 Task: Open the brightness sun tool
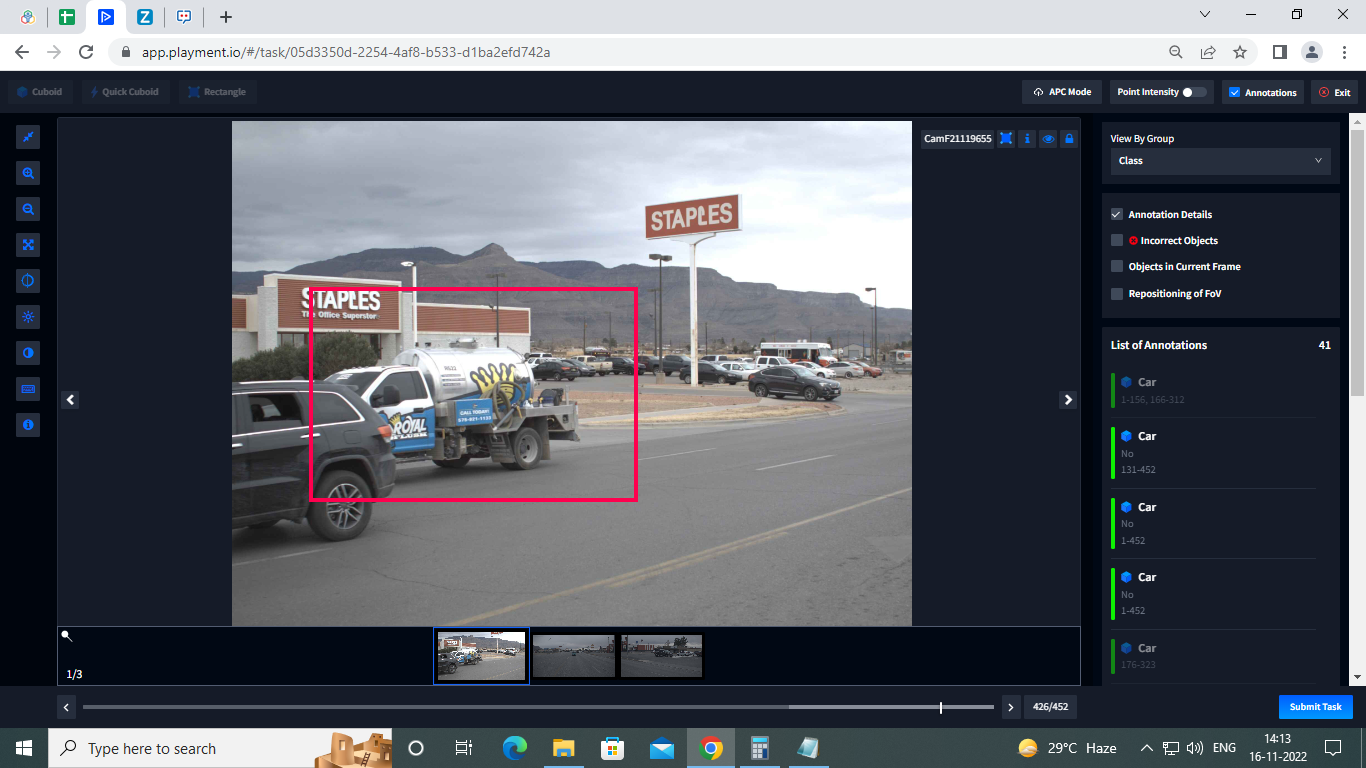28,317
